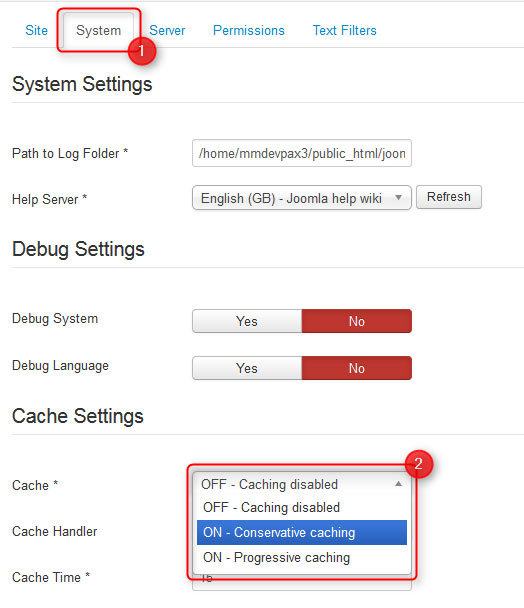Set Debug System to No

357,321
